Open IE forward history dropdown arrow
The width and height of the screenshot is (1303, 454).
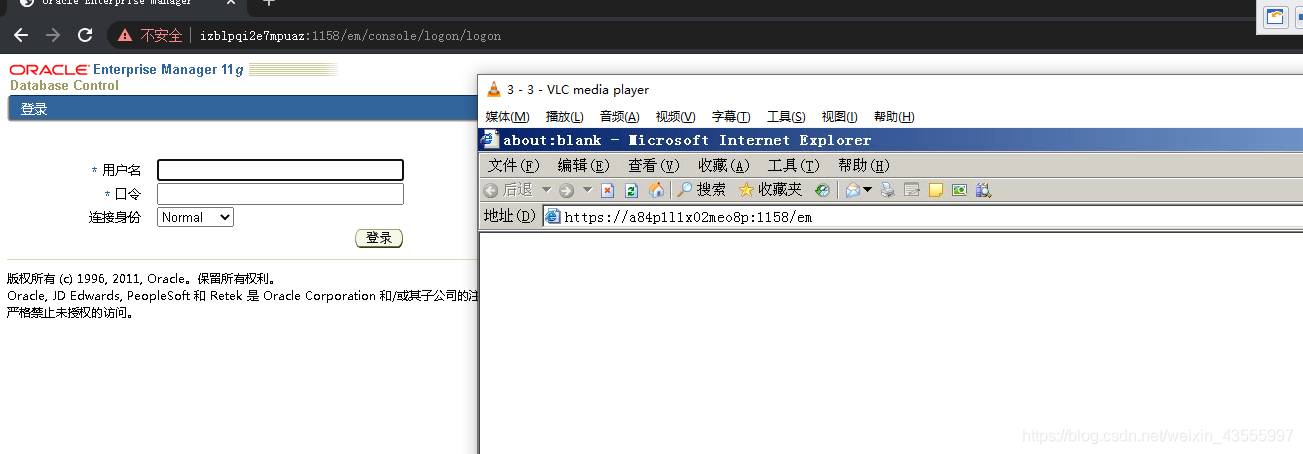click(587, 190)
